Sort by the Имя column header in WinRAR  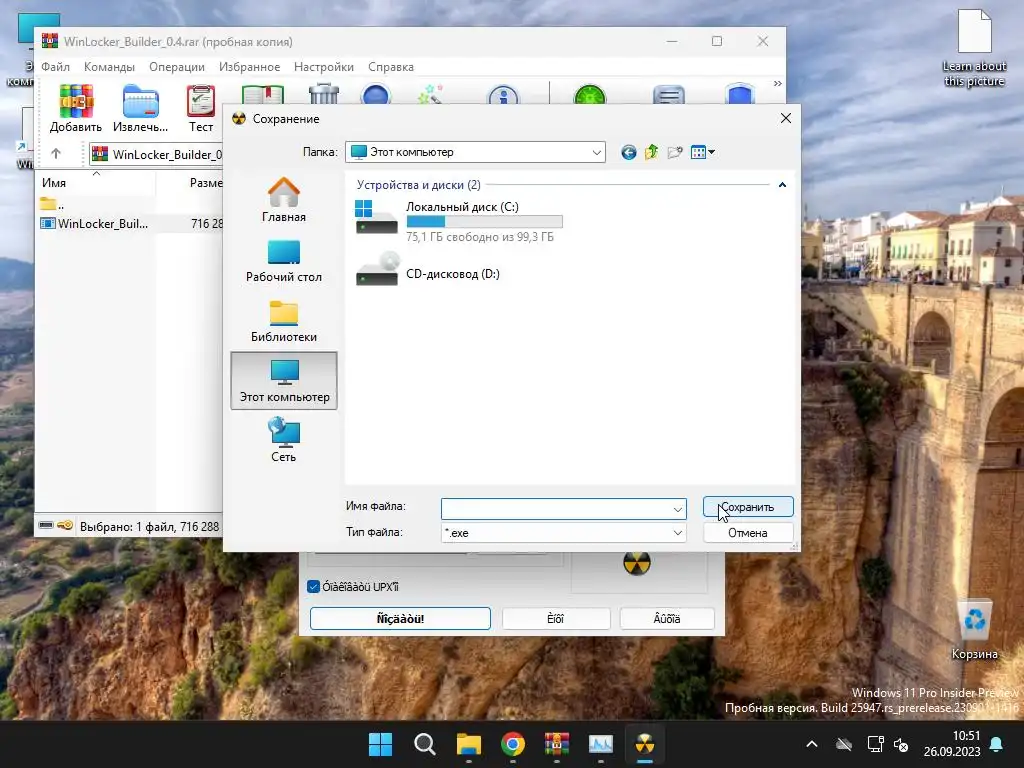click(95, 183)
